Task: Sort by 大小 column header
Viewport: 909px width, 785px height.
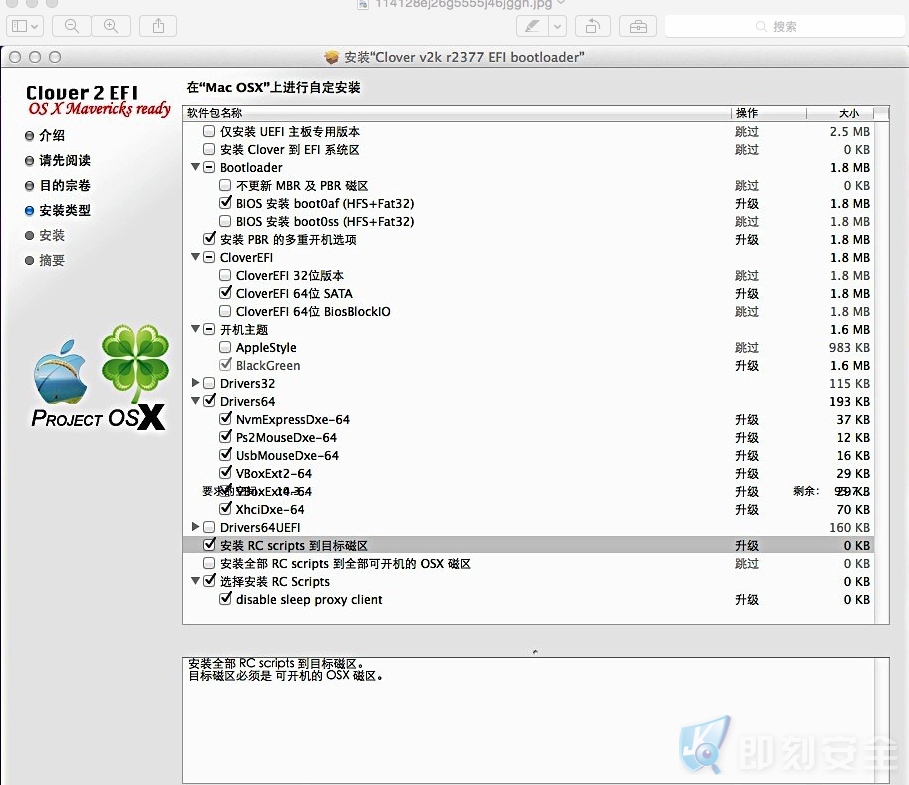Action: click(839, 113)
